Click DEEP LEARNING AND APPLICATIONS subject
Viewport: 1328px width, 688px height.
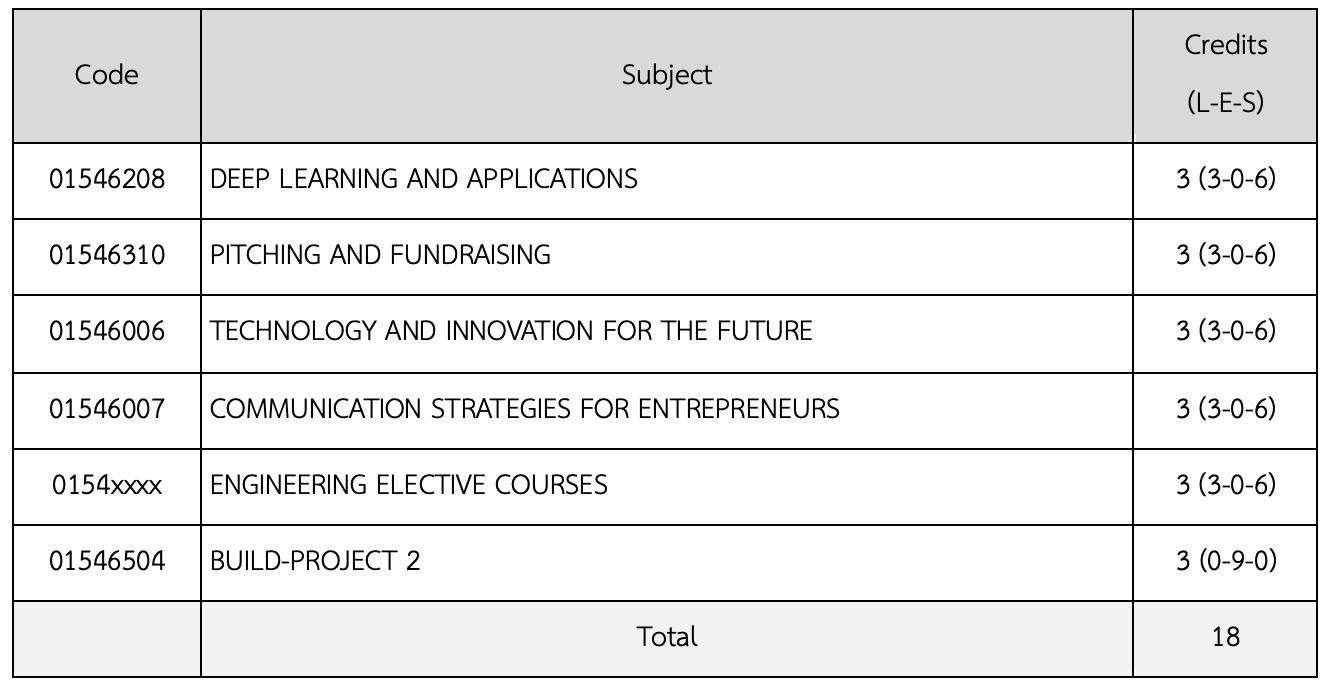424,179
